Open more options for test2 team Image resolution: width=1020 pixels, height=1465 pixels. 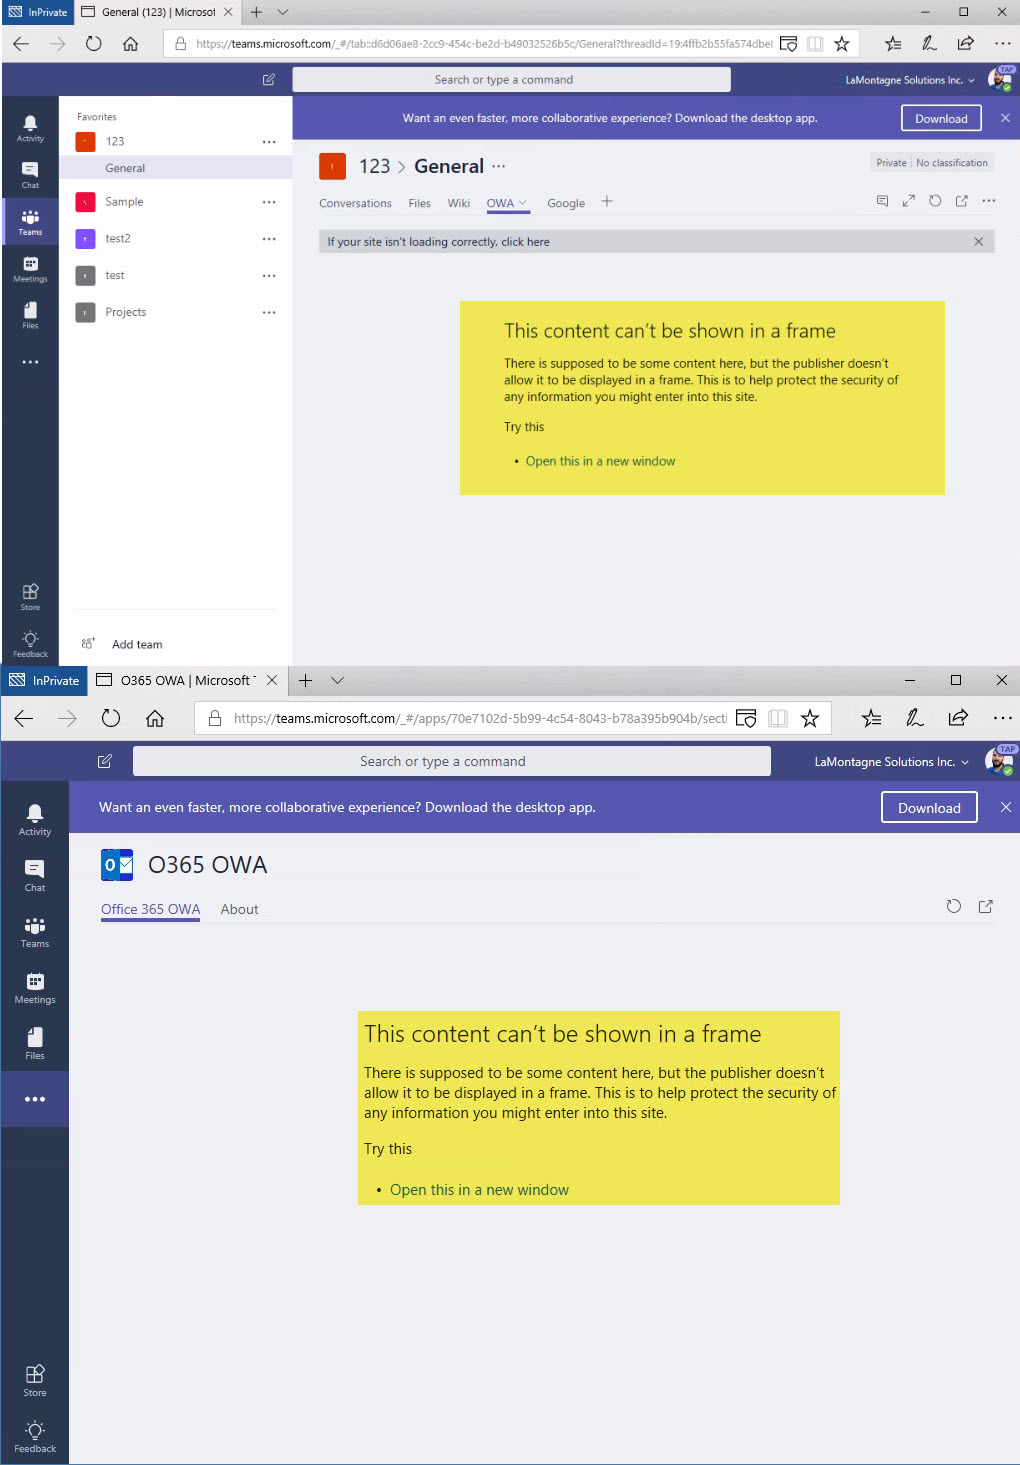[269, 239]
